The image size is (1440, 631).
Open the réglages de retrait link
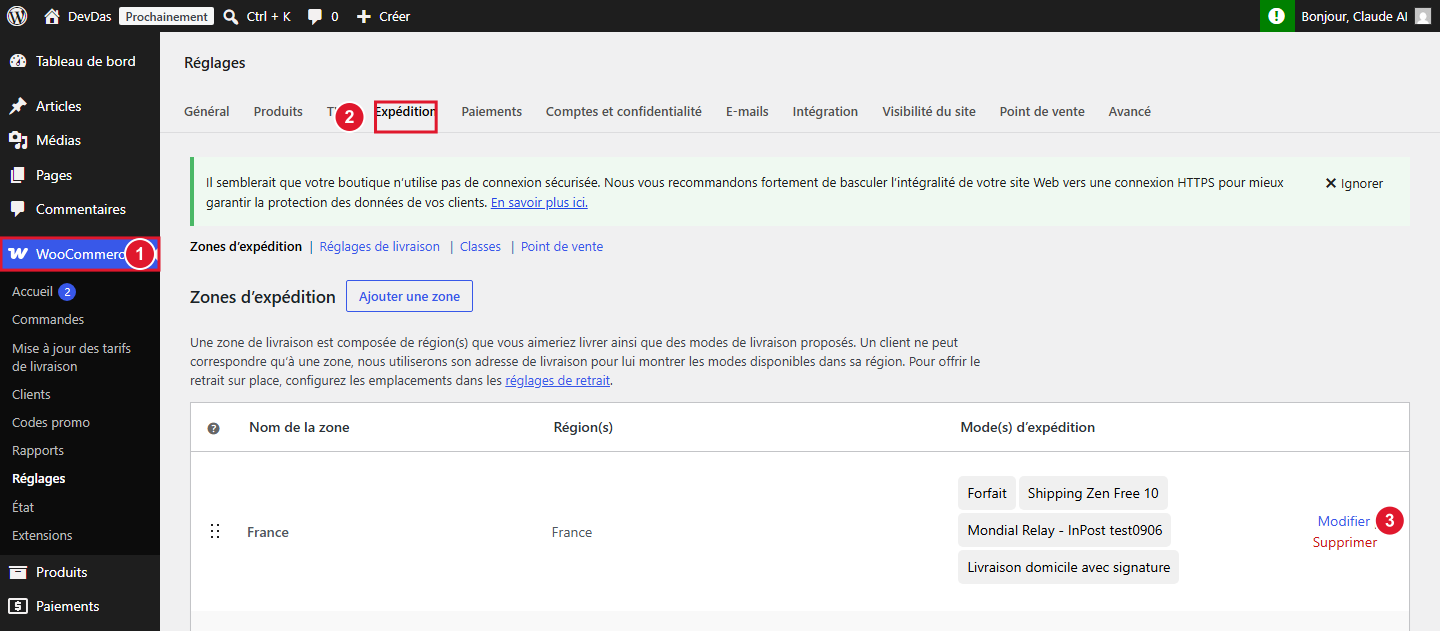tap(558, 380)
